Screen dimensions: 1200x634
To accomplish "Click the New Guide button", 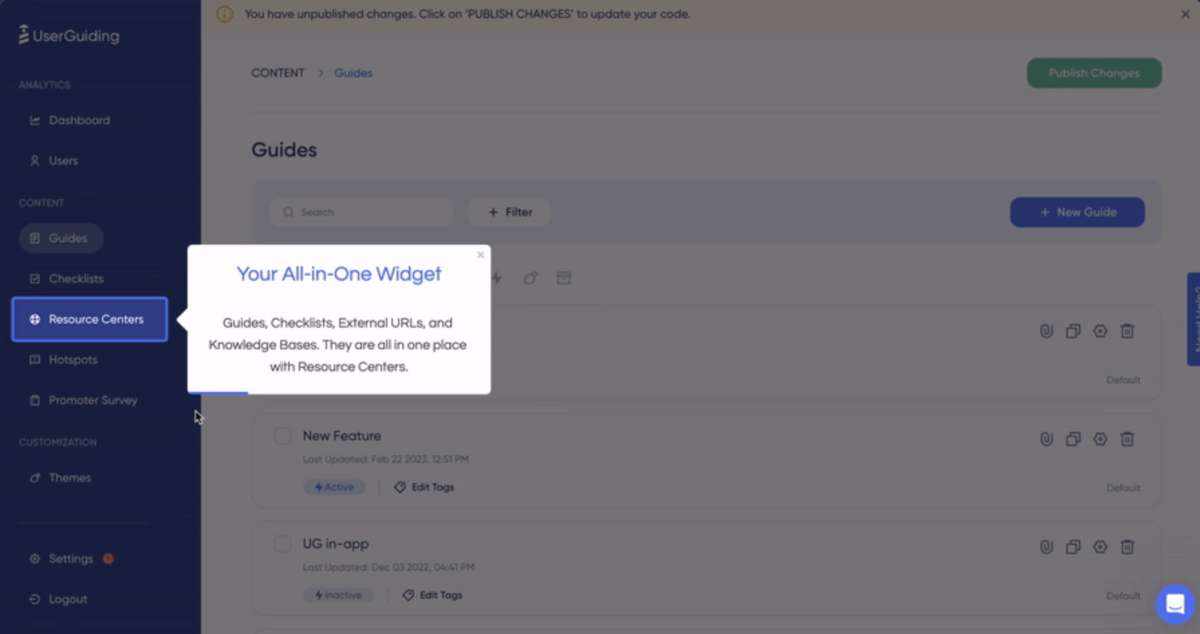I will [x=1077, y=212].
